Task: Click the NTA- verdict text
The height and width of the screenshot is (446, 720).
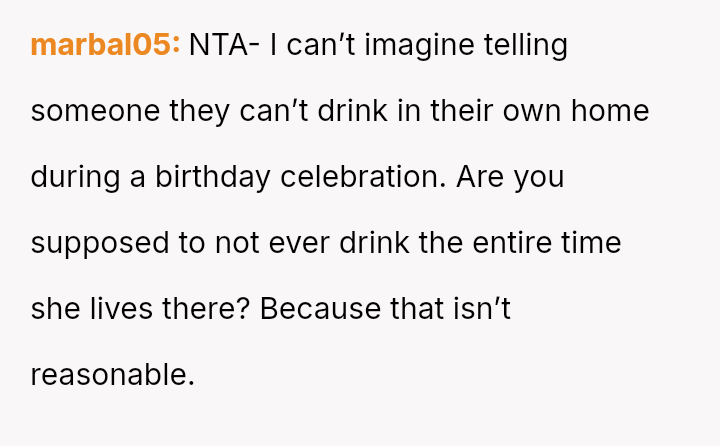Action: (224, 45)
